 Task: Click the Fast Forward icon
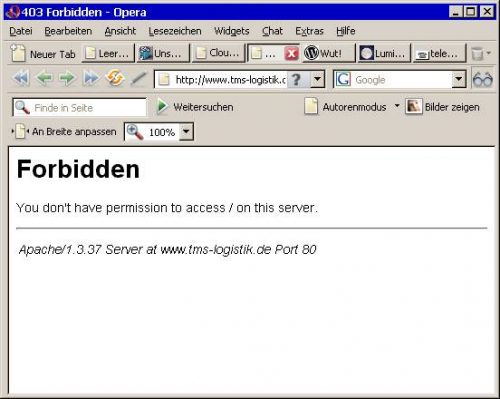click(x=91, y=79)
